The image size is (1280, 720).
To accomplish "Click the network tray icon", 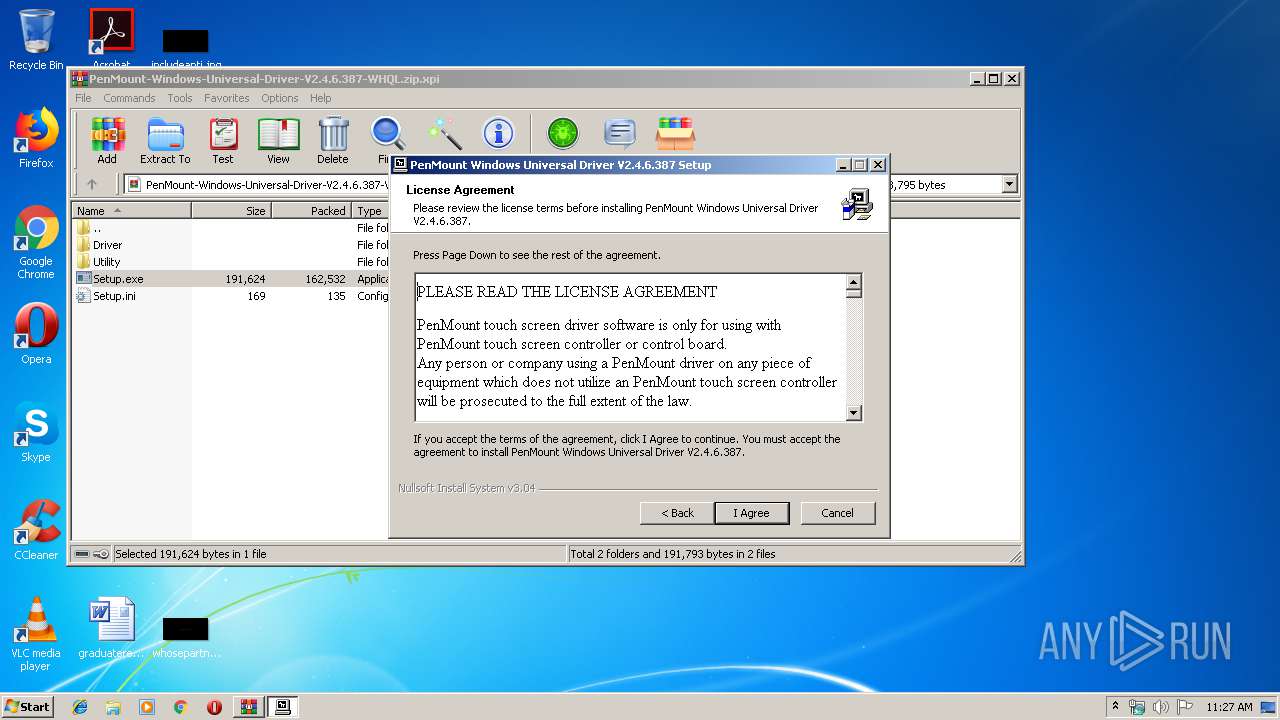I will (1137, 707).
